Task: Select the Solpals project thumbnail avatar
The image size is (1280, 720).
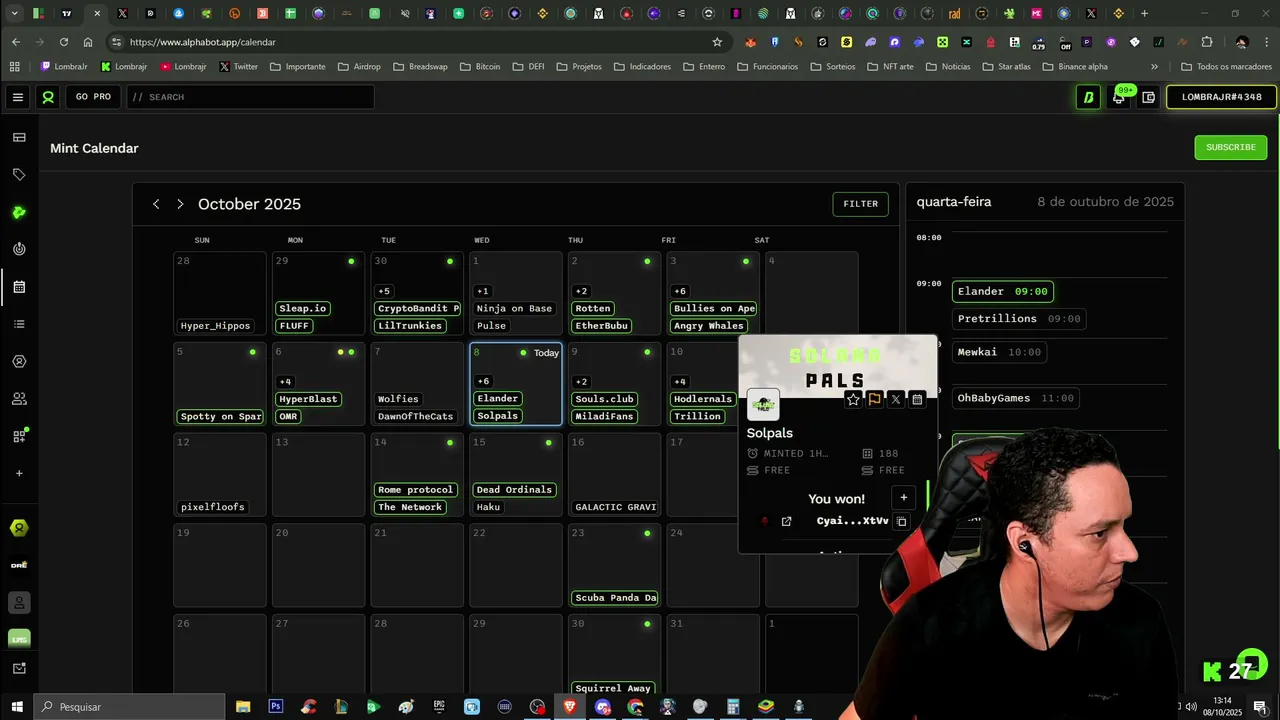Action: 763,405
